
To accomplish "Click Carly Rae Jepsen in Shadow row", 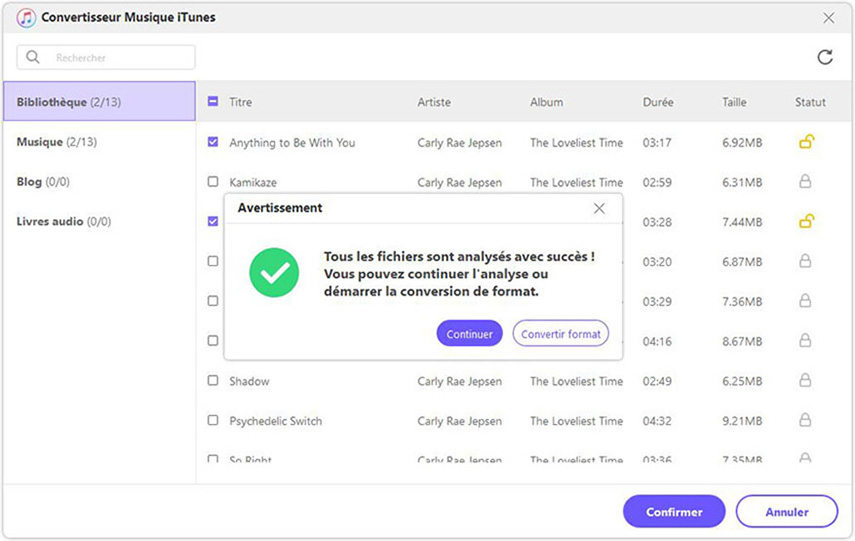I will point(460,381).
